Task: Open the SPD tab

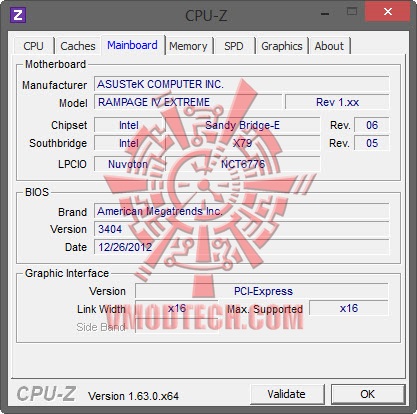Action: tap(234, 46)
